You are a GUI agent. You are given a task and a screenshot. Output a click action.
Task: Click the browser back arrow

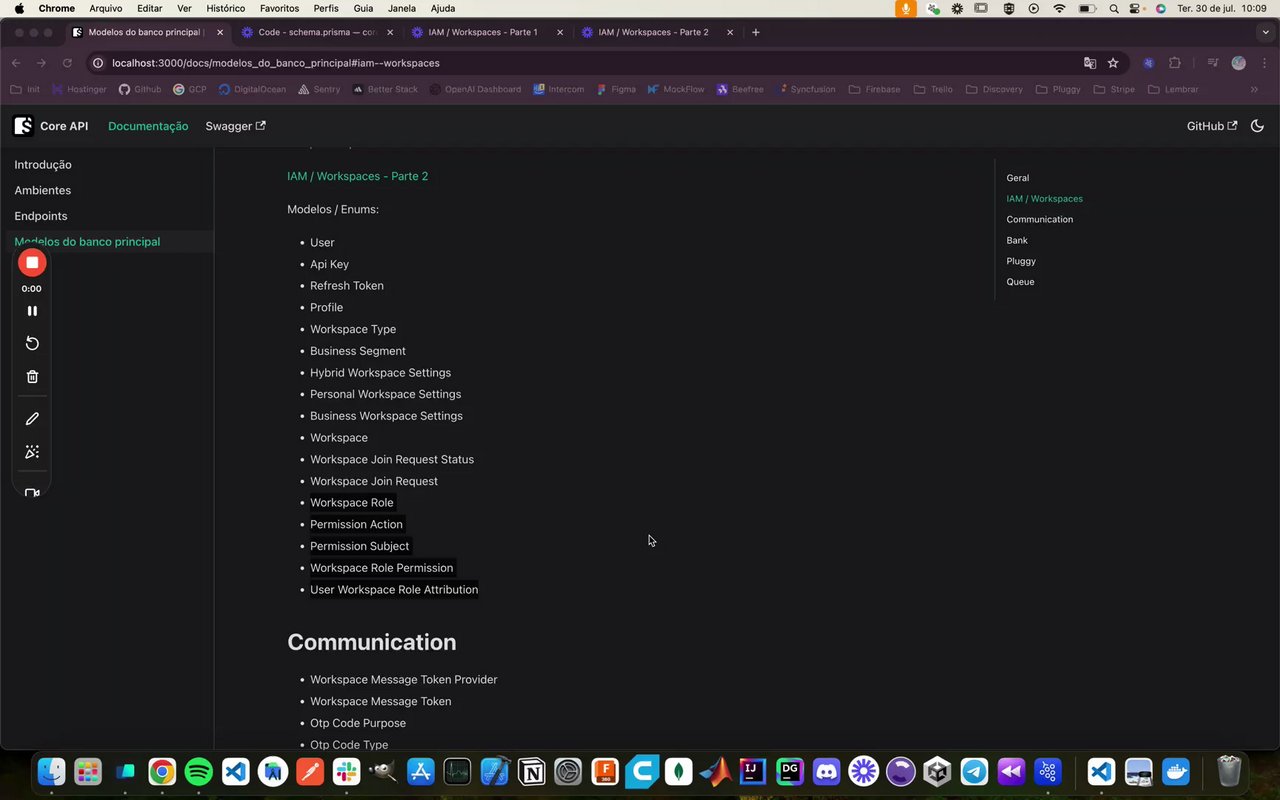[16, 63]
